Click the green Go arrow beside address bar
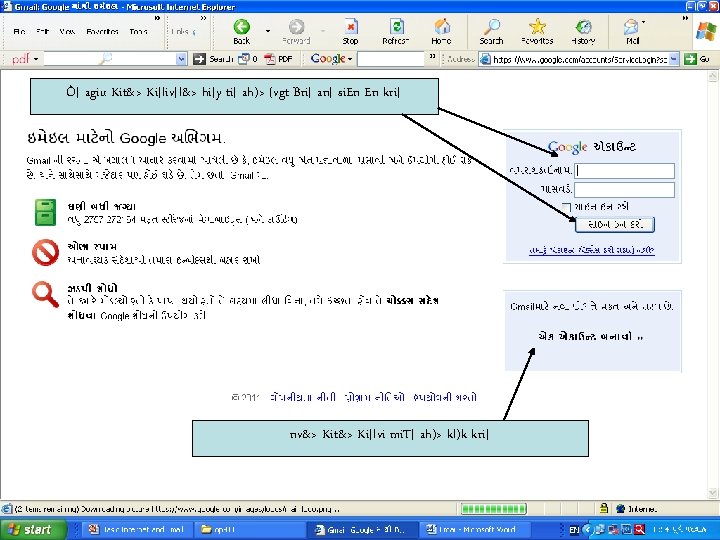This screenshot has height=540, width=720. click(x=690, y=59)
